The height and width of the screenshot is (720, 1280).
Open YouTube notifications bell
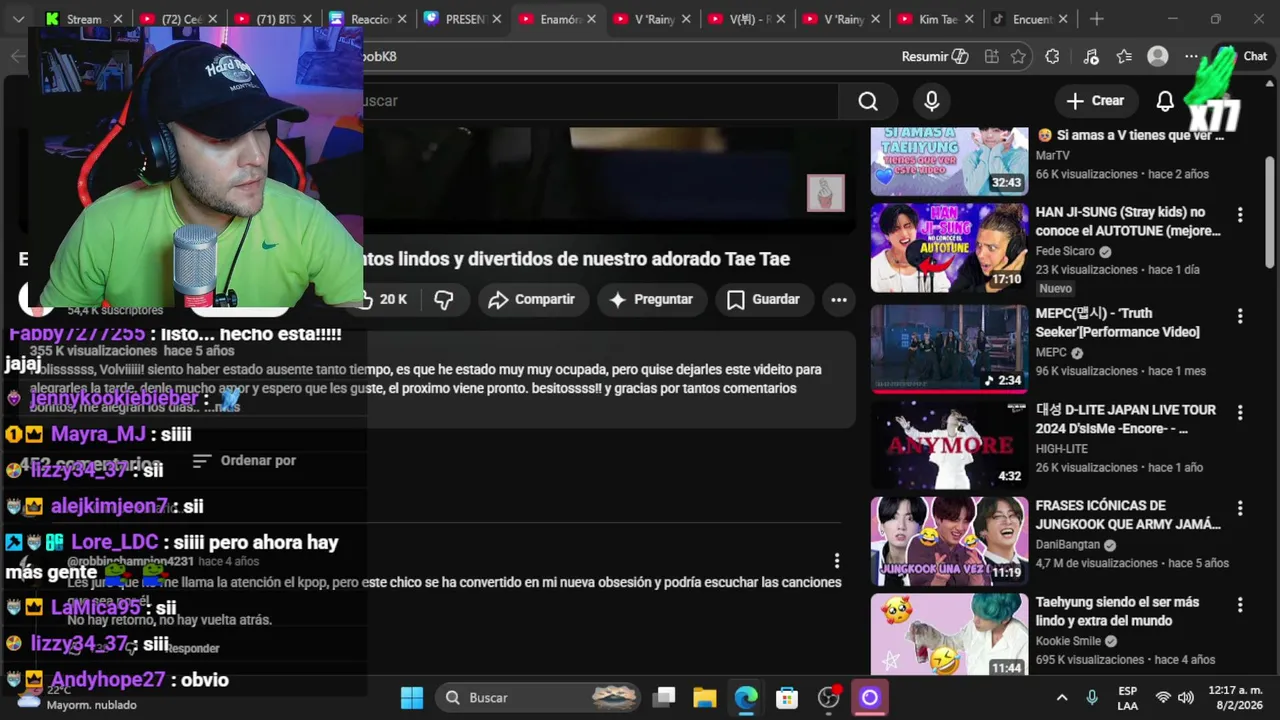pos(1165,100)
